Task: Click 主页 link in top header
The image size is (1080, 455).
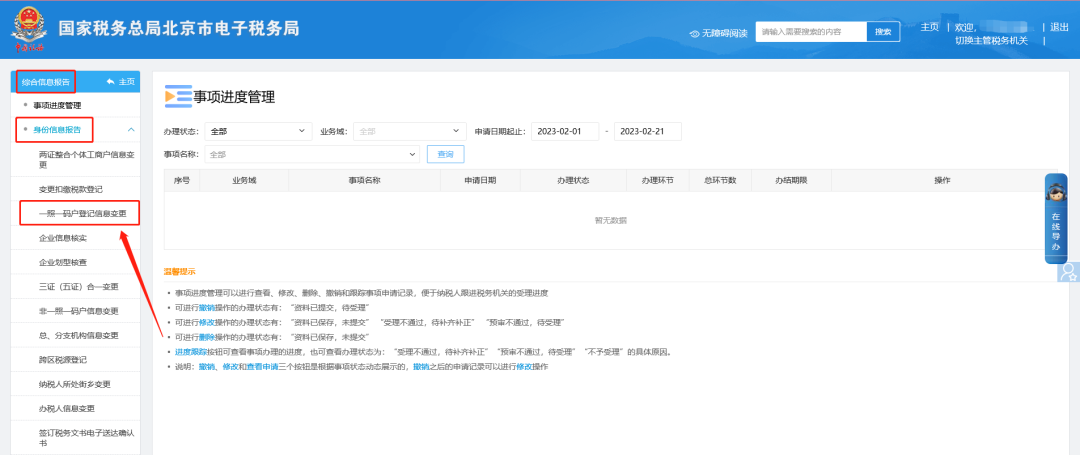Action: point(929,27)
